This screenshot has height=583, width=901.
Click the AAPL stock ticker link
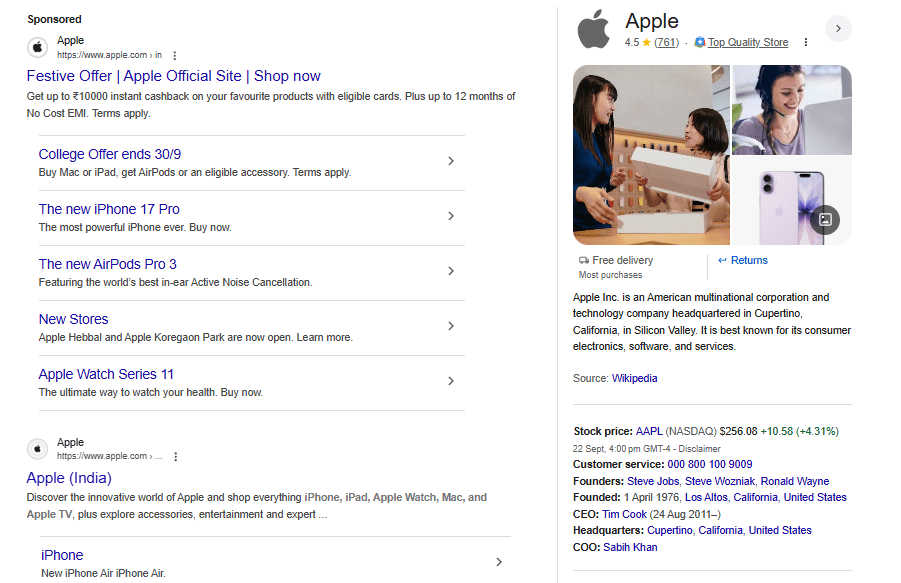(650, 431)
